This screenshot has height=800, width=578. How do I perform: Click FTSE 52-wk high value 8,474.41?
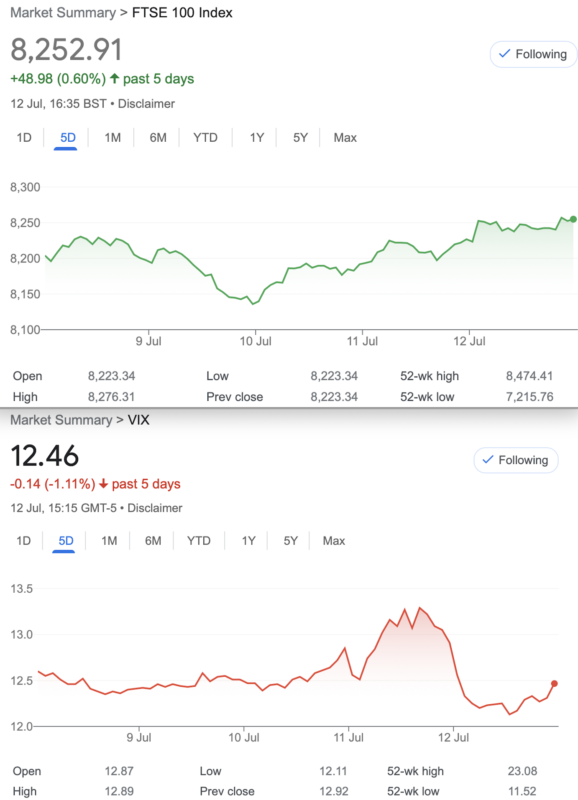coord(529,377)
